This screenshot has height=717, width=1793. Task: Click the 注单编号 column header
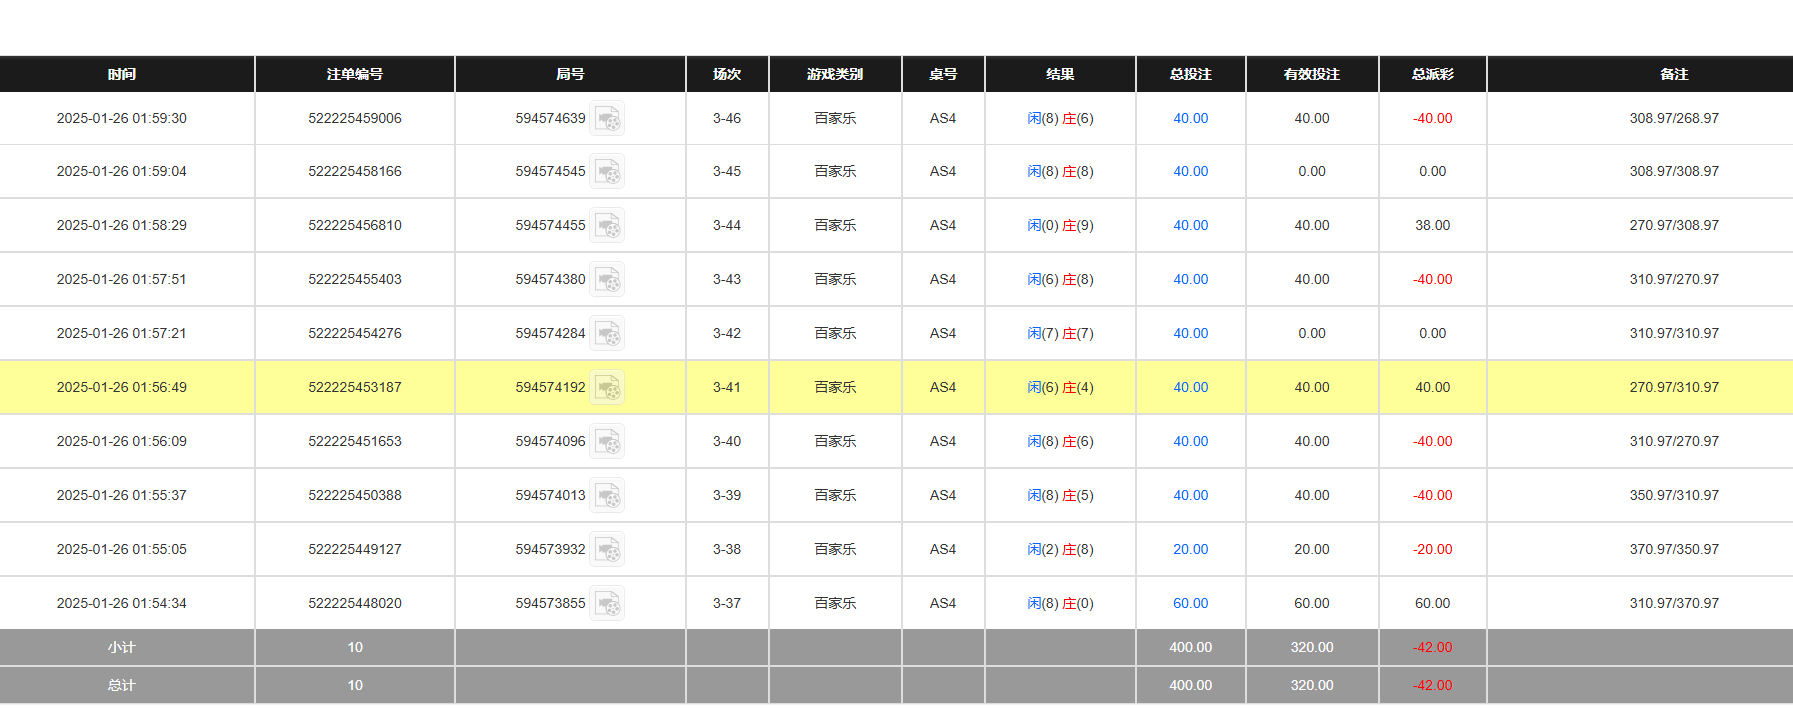click(354, 74)
